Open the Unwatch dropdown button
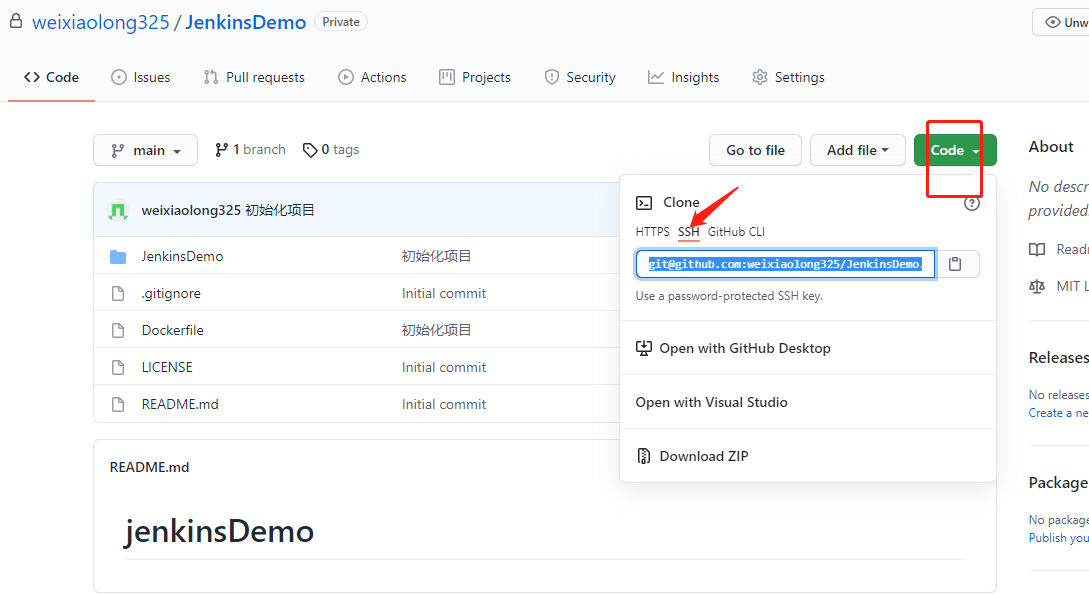Image resolution: width=1089 pixels, height=594 pixels. click(1061, 22)
